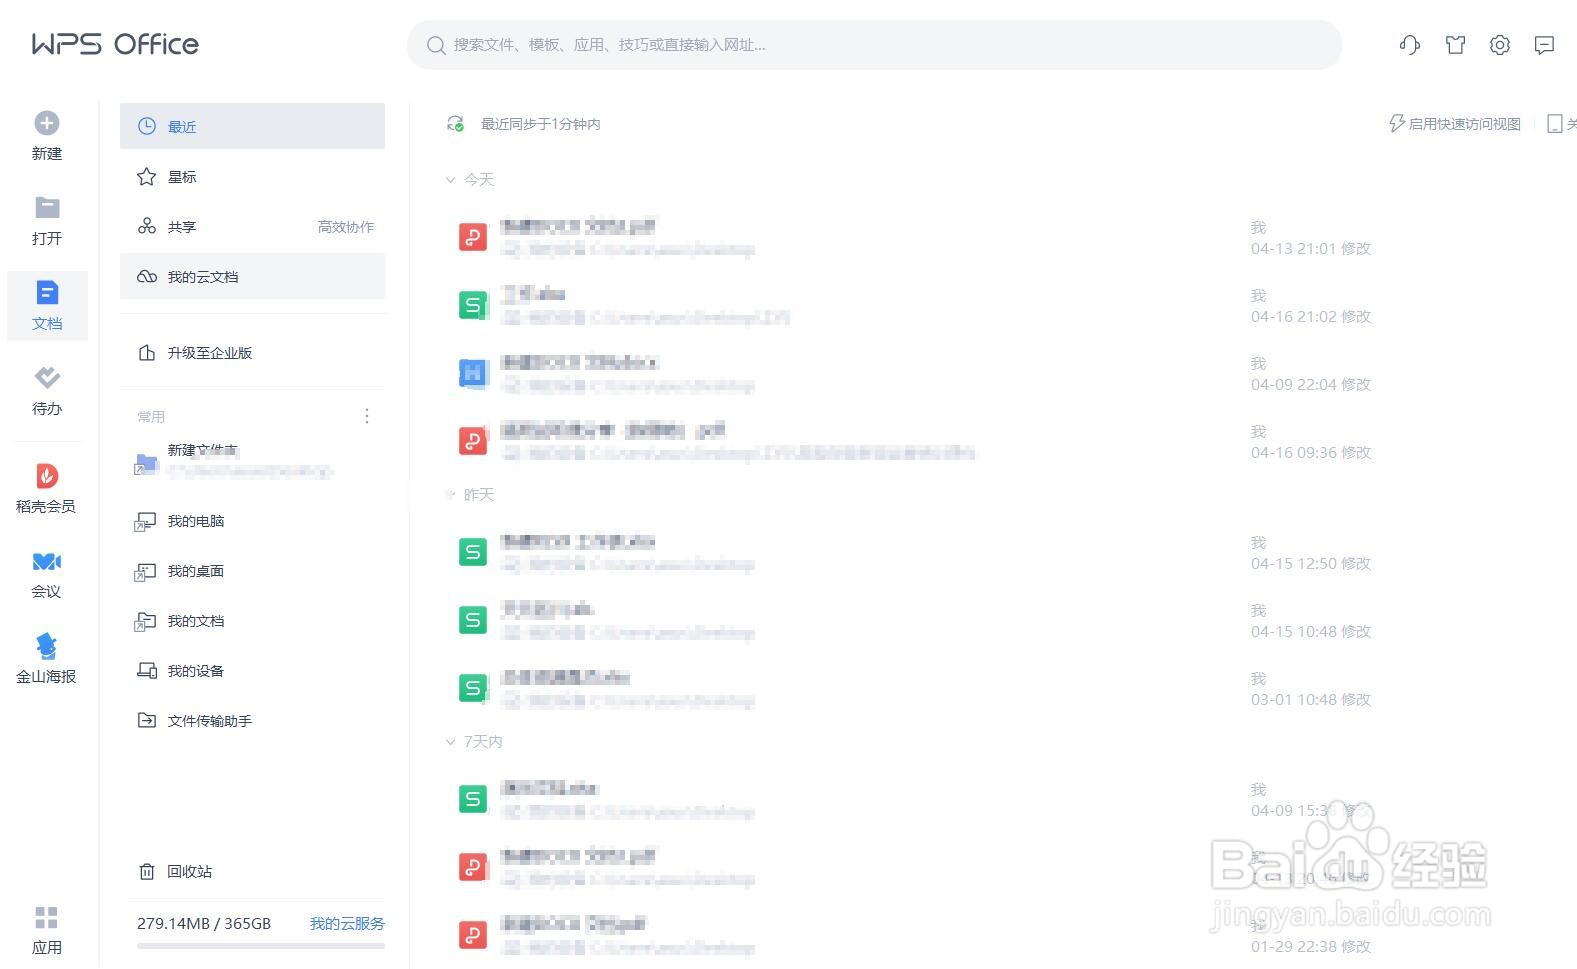Open 我的云文档 tab
1577x969 pixels.
(252, 276)
